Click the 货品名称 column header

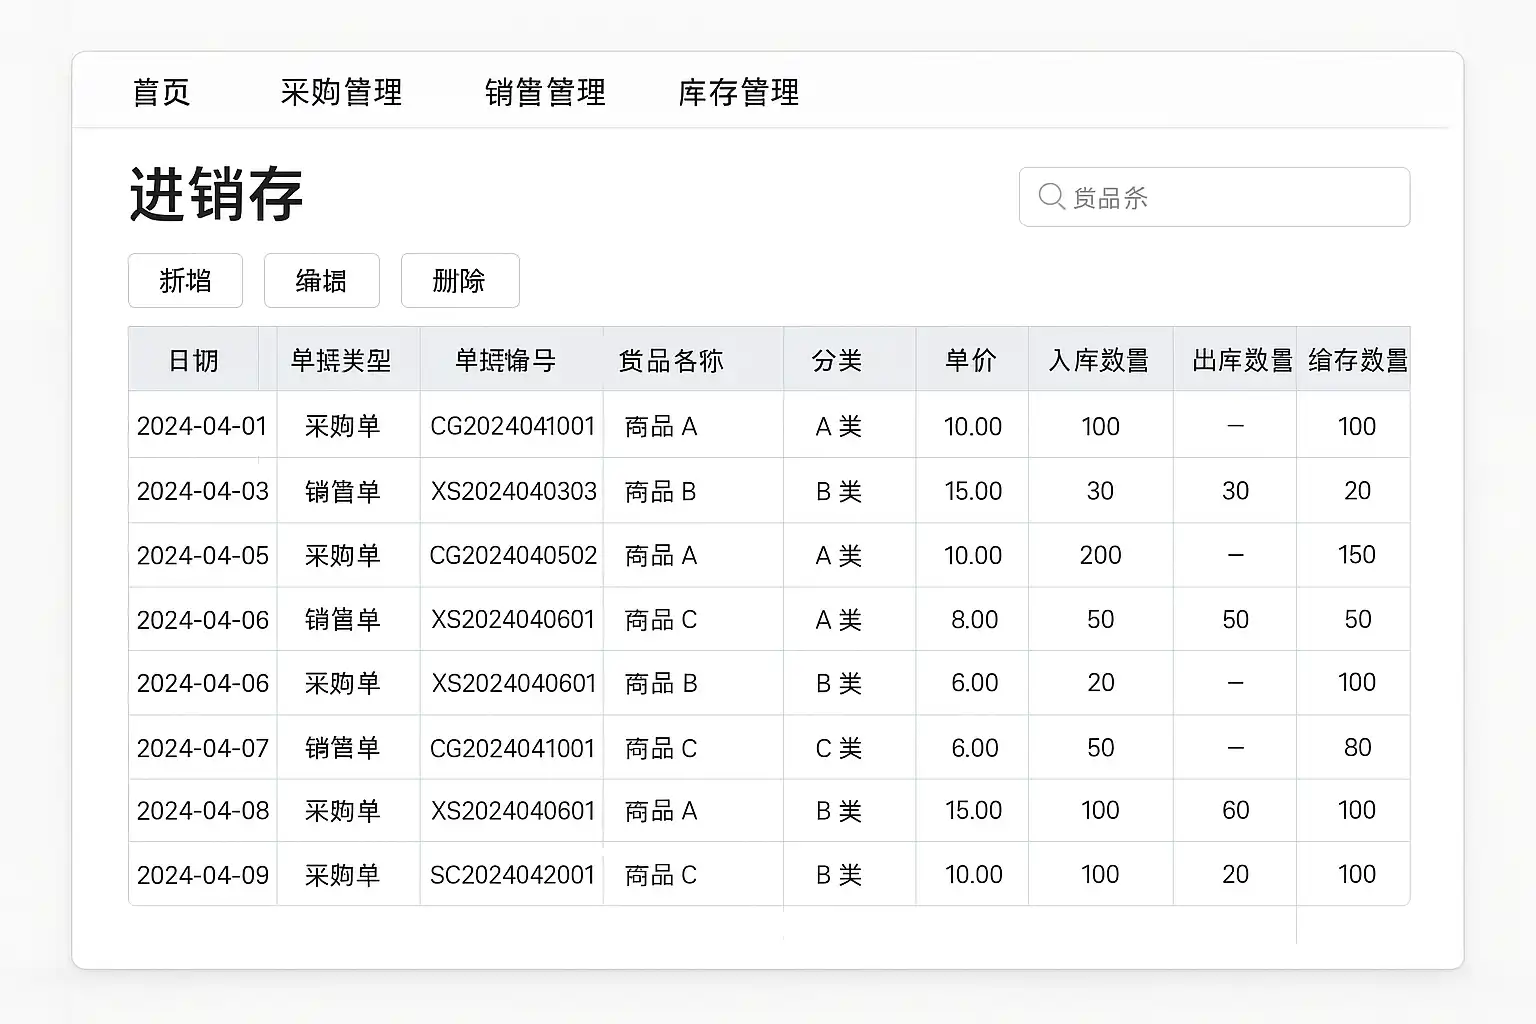(671, 360)
